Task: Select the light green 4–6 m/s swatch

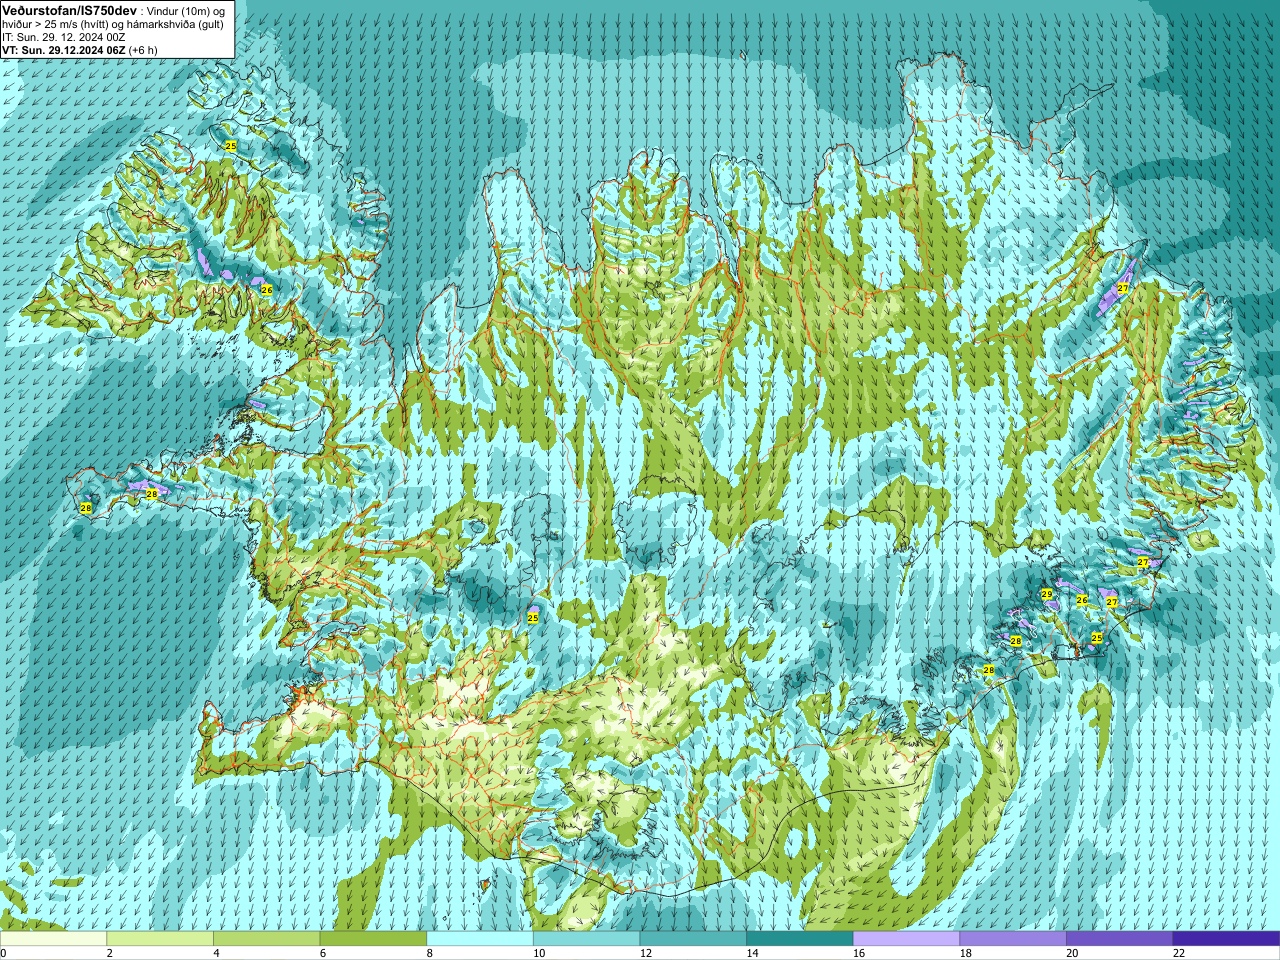Action: (266, 939)
